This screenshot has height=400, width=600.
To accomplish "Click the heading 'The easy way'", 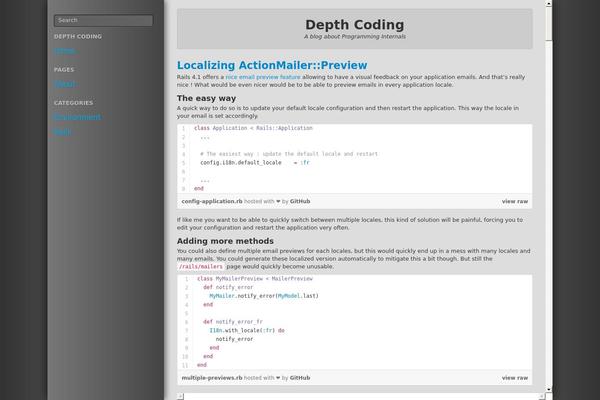I will point(206,98).
